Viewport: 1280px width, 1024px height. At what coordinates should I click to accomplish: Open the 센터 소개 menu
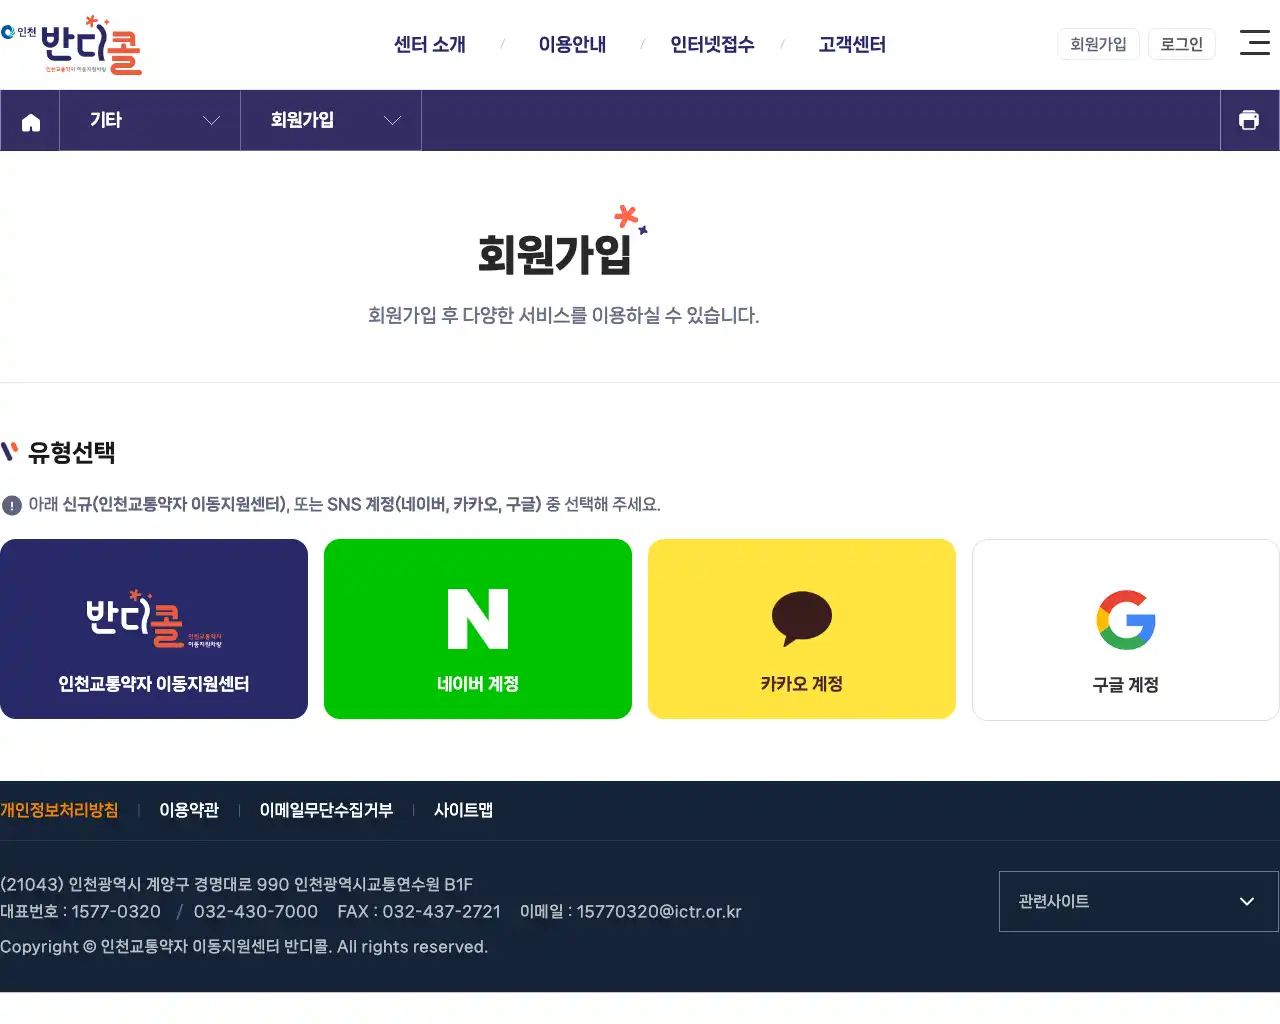[x=430, y=44]
